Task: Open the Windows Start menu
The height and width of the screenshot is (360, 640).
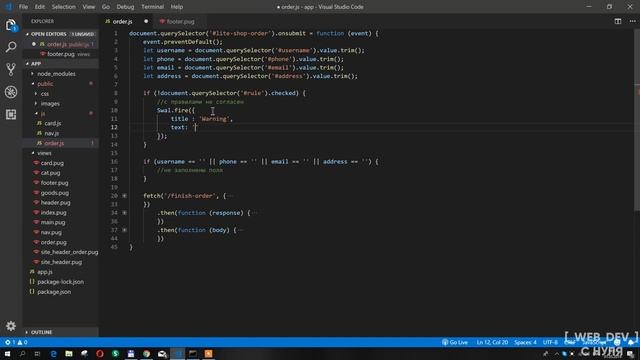Action: click(7, 353)
